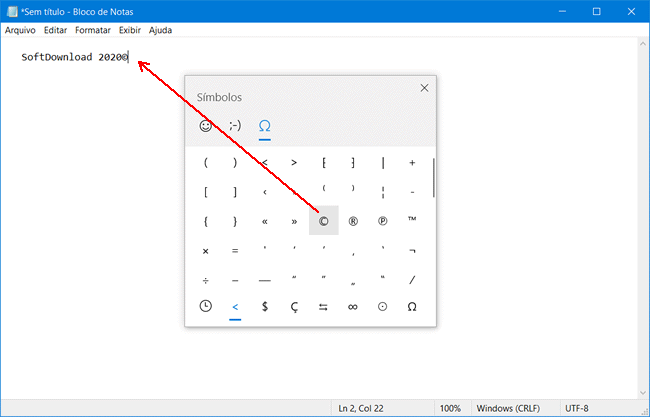650x417 pixels.
Task: Close the Símbolos picker panel
Action: point(424,88)
